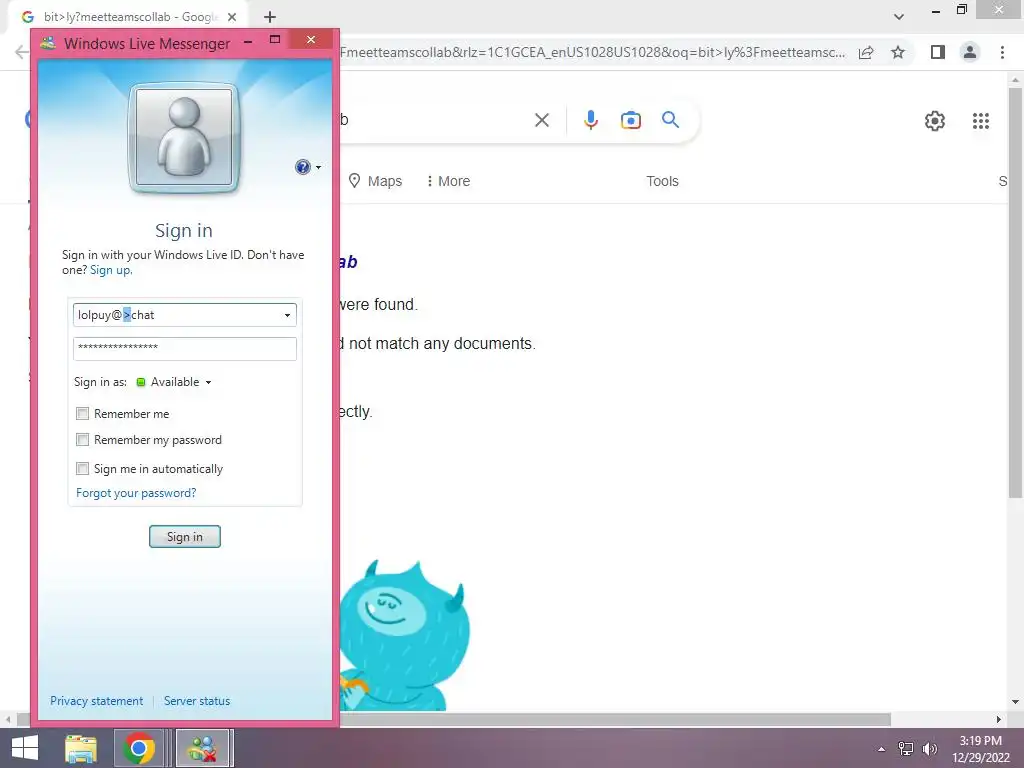
Task: Open a new Chrome tab
Action: click(270, 17)
